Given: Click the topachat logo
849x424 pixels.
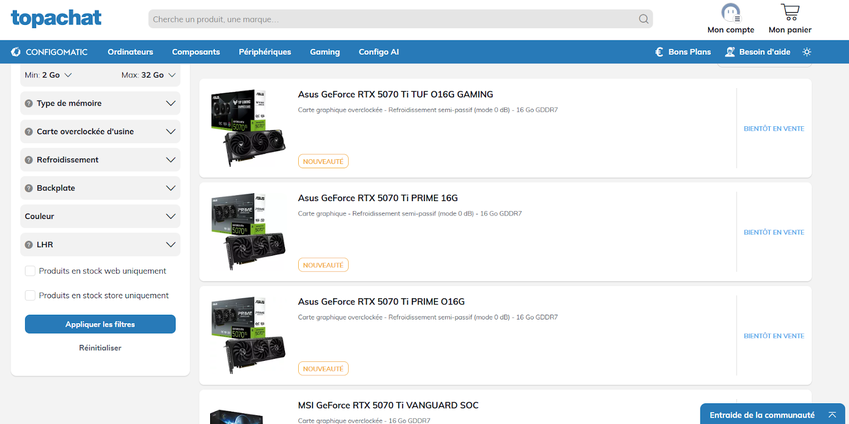Looking at the screenshot, I should 55,18.
